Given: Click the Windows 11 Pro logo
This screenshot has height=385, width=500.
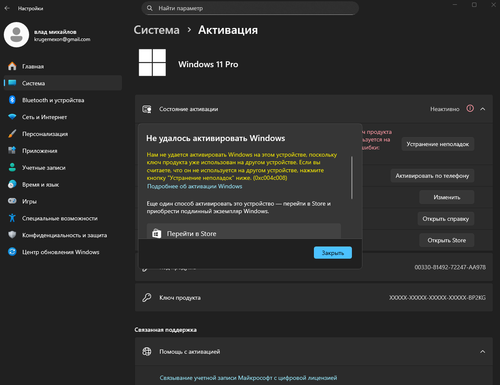Looking at the screenshot, I should [152, 63].
